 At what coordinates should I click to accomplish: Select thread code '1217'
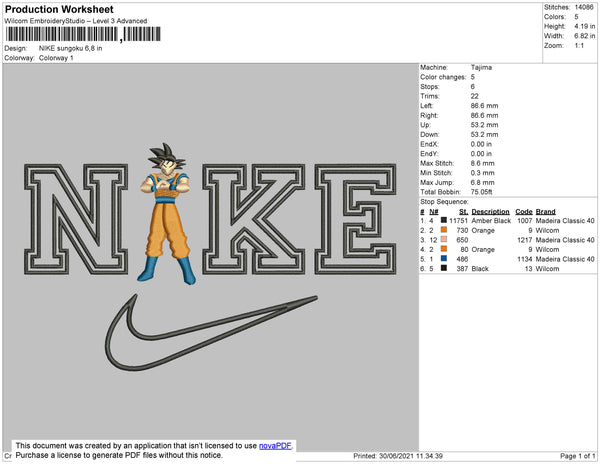[x=525, y=240]
